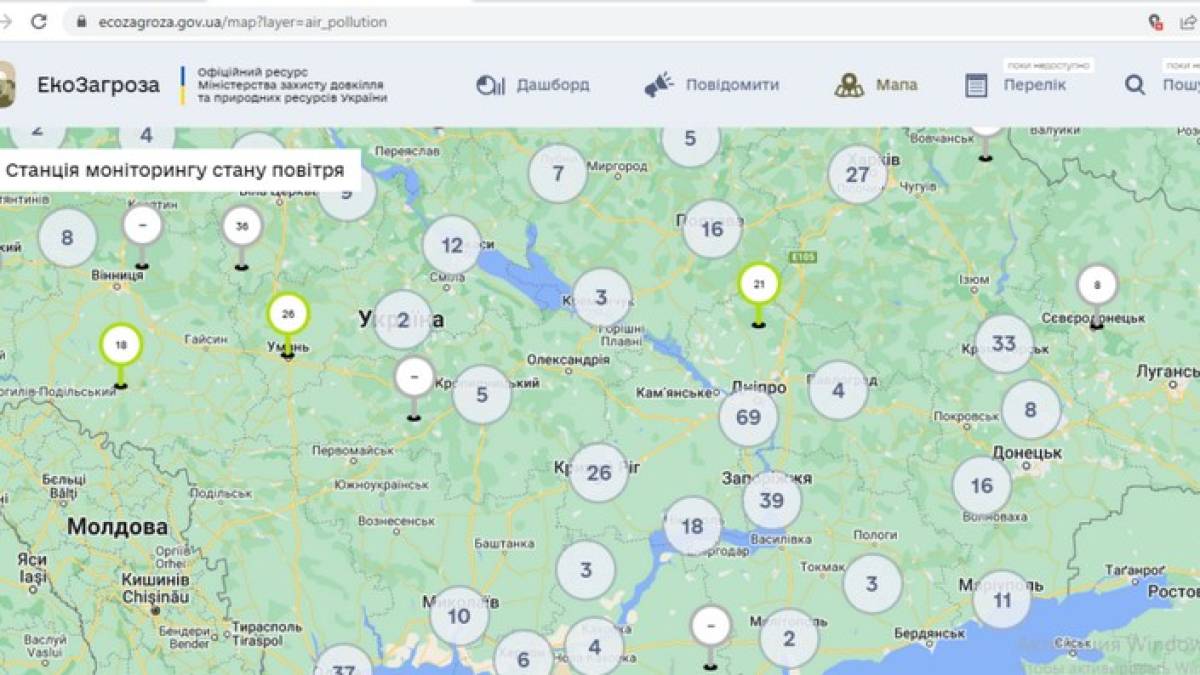Open cluster 12 west of Кременчук reservoir
This screenshot has height=675, width=1200.
point(452,245)
